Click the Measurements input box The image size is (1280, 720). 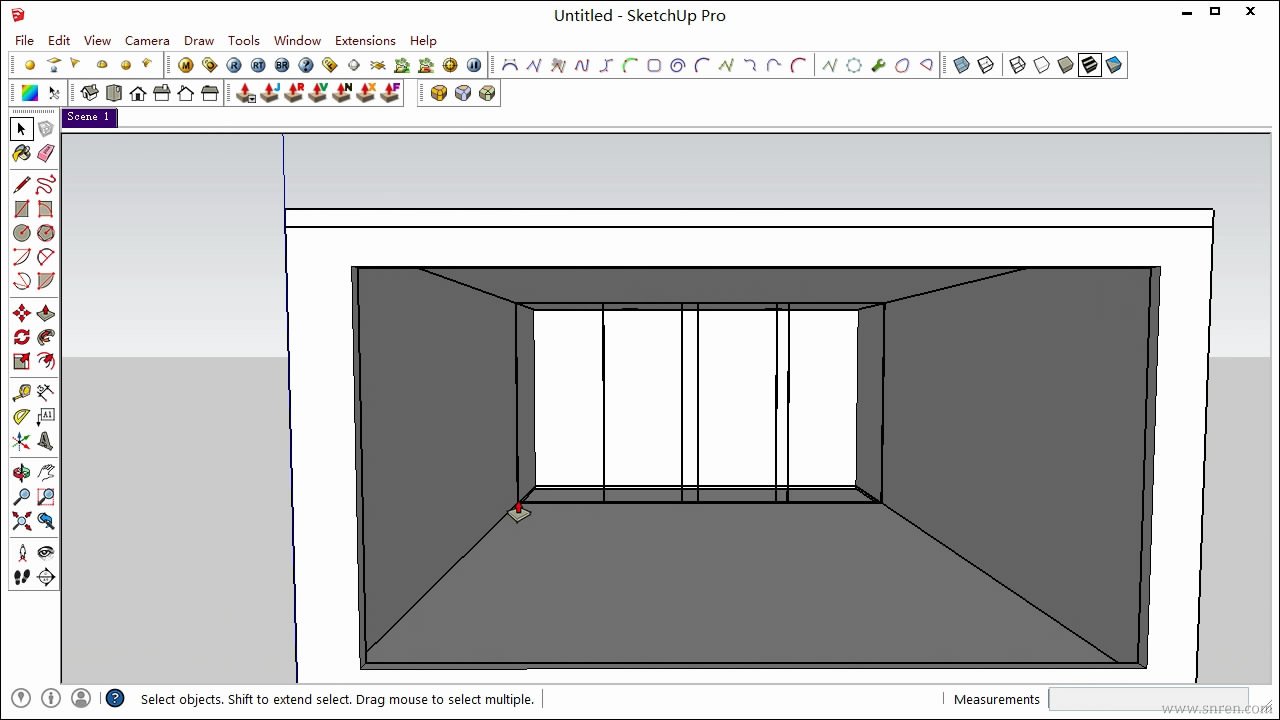1148,699
